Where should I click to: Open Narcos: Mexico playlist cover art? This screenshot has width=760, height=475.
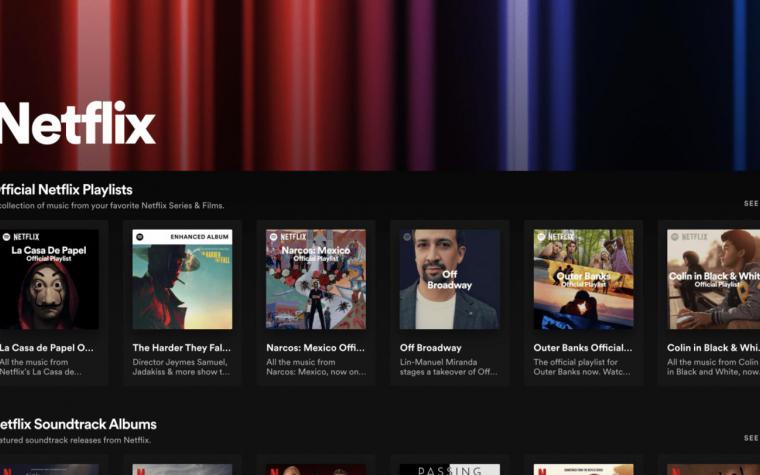tap(316, 279)
